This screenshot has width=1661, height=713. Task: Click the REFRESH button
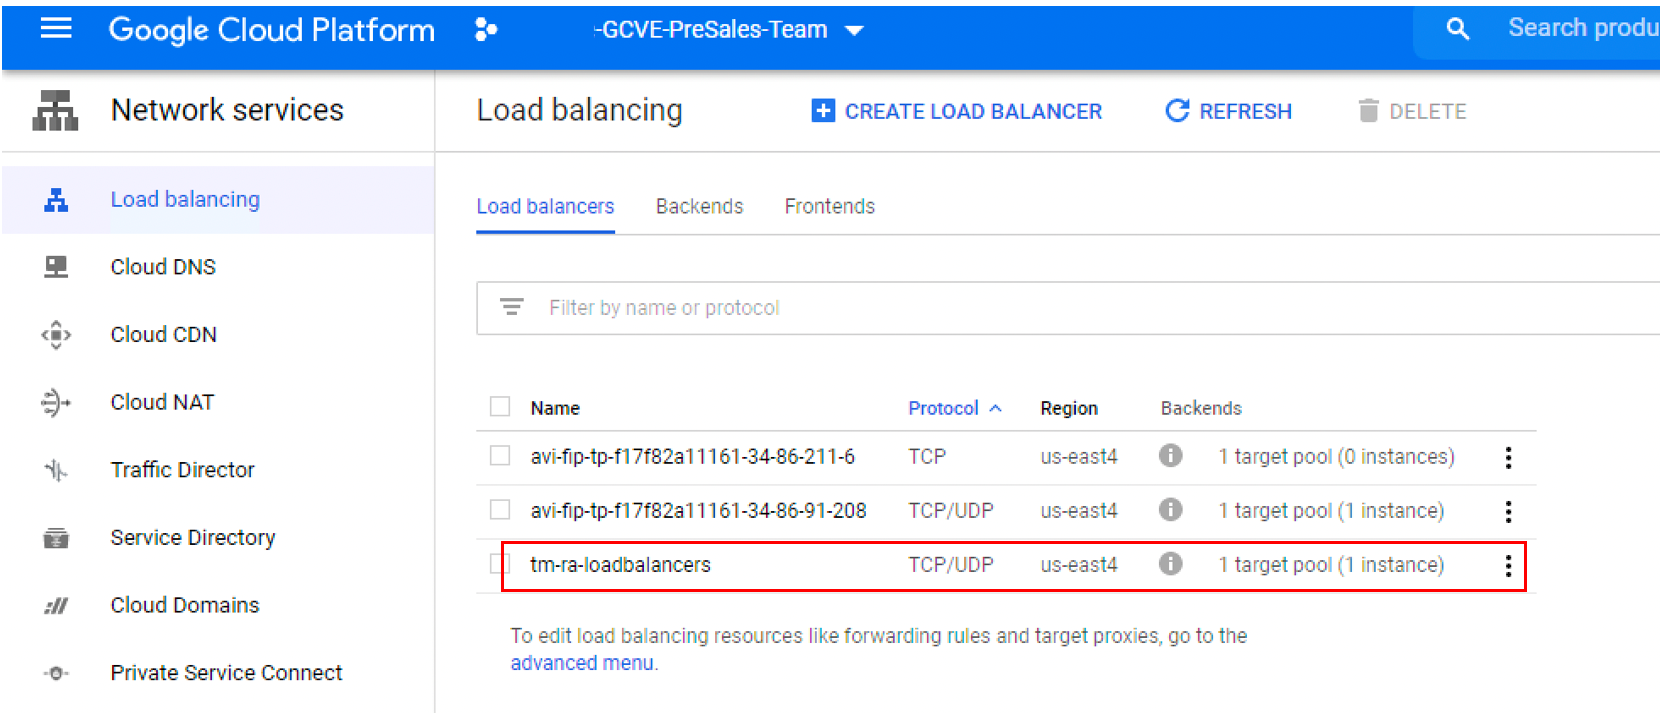click(1229, 111)
